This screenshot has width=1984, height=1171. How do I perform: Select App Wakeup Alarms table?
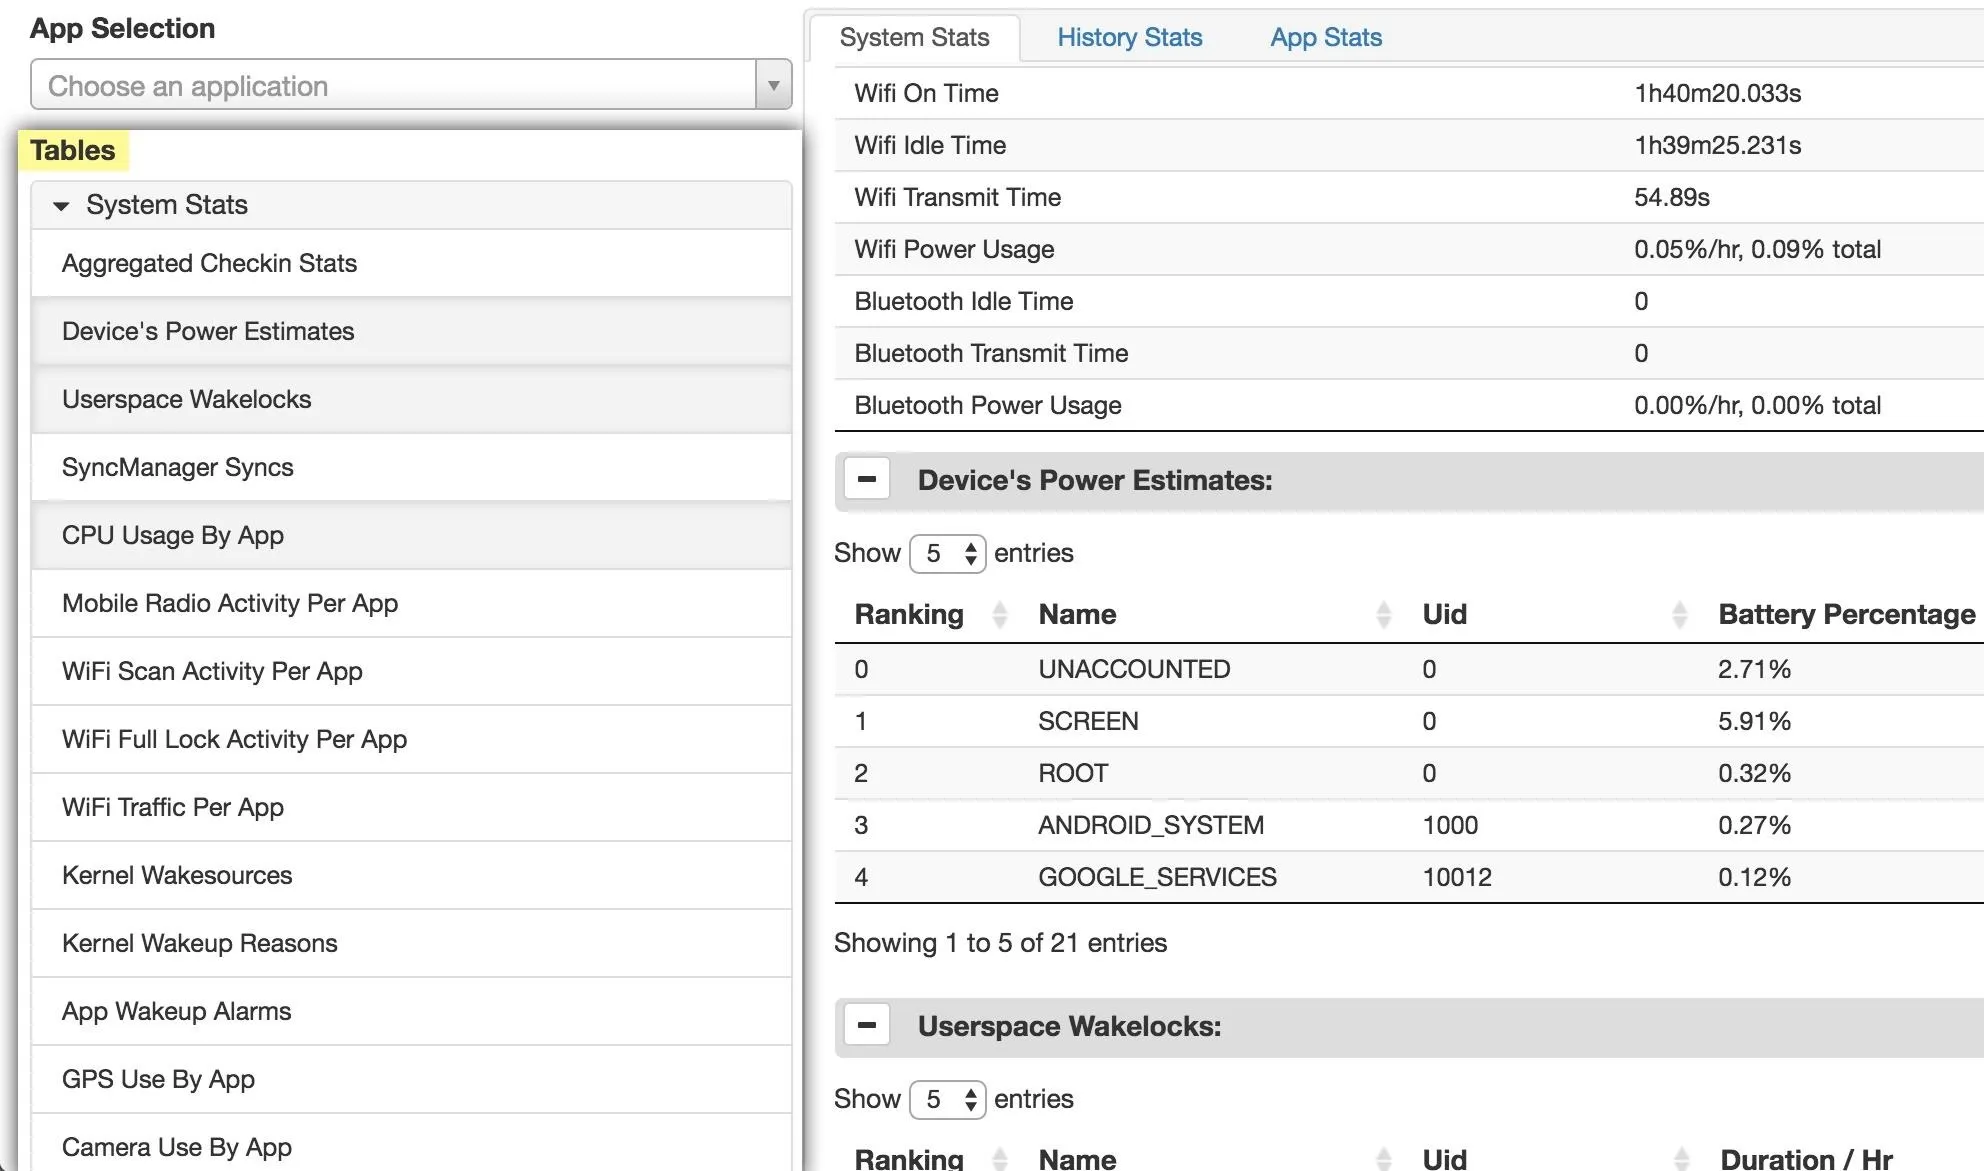point(411,1011)
